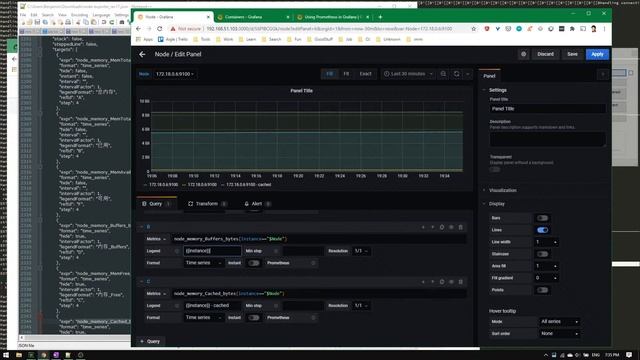Go back in Chrome history
This screenshot has height=360, width=640.
coord(138,29)
